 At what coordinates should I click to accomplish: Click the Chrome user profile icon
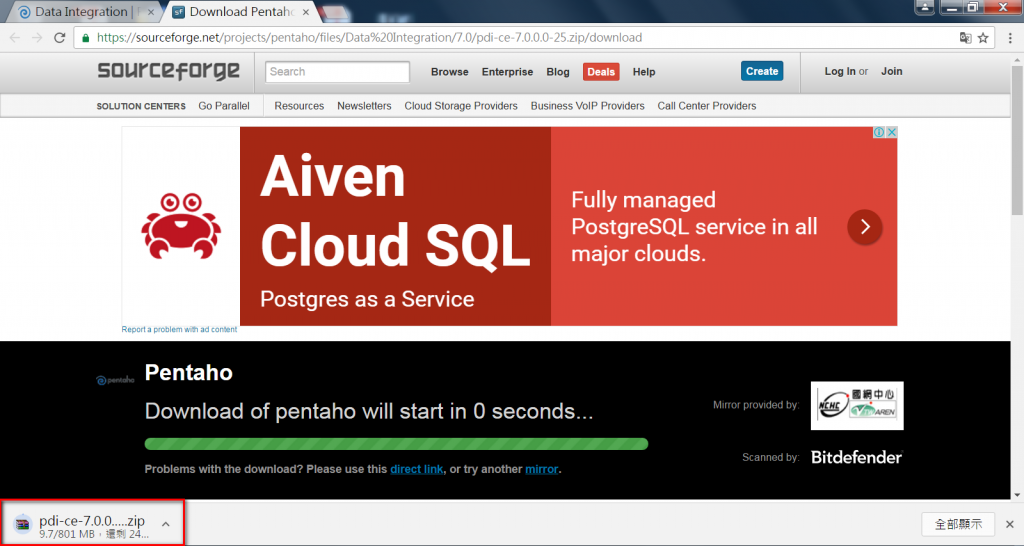click(x=923, y=7)
